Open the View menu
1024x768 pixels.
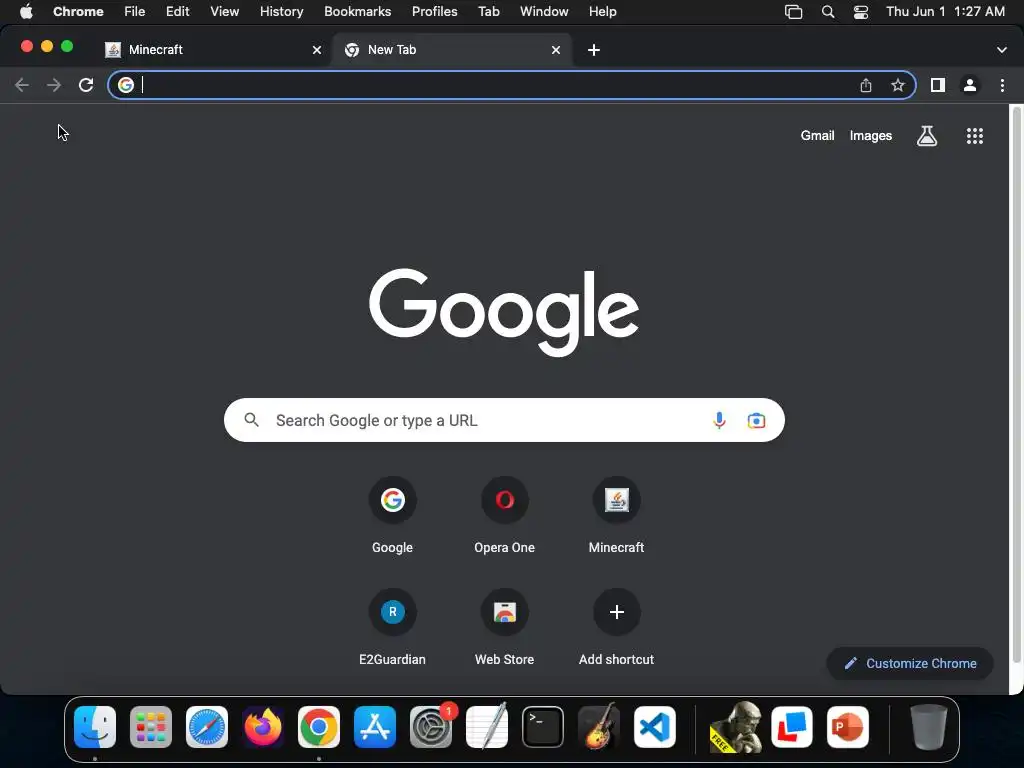[x=225, y=12]
